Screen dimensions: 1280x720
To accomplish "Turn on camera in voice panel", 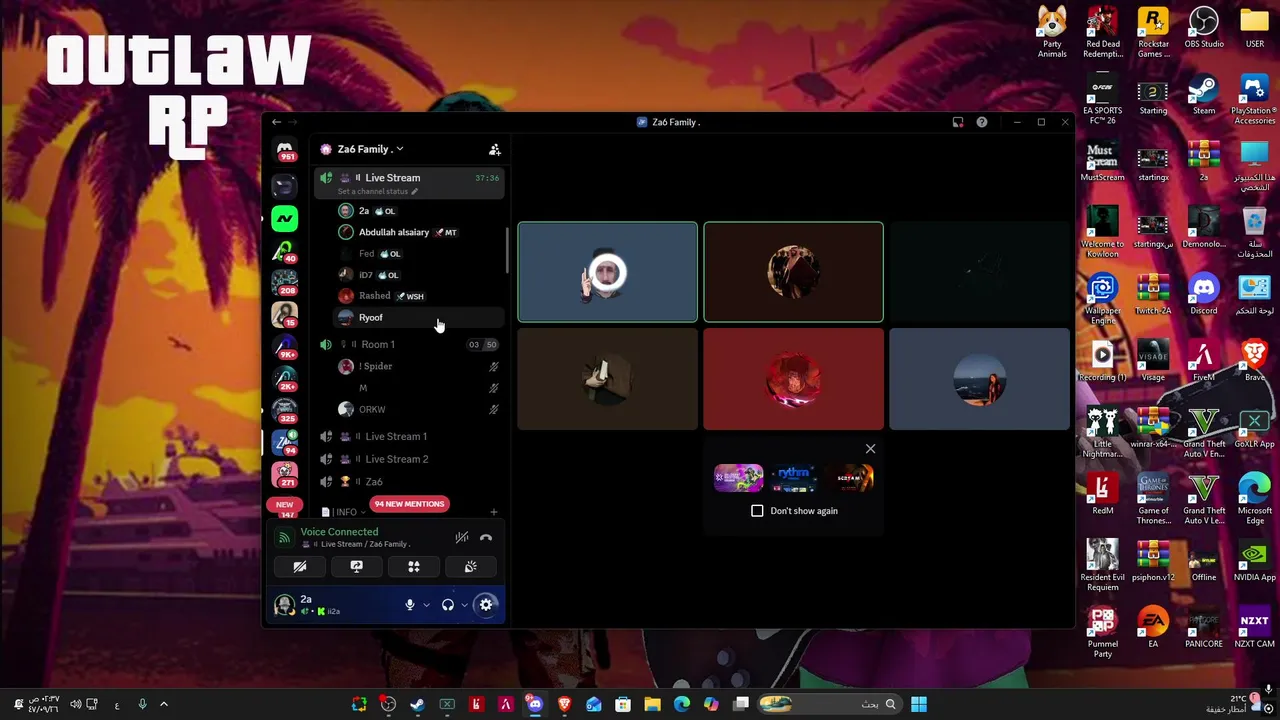I will point(300,567).
